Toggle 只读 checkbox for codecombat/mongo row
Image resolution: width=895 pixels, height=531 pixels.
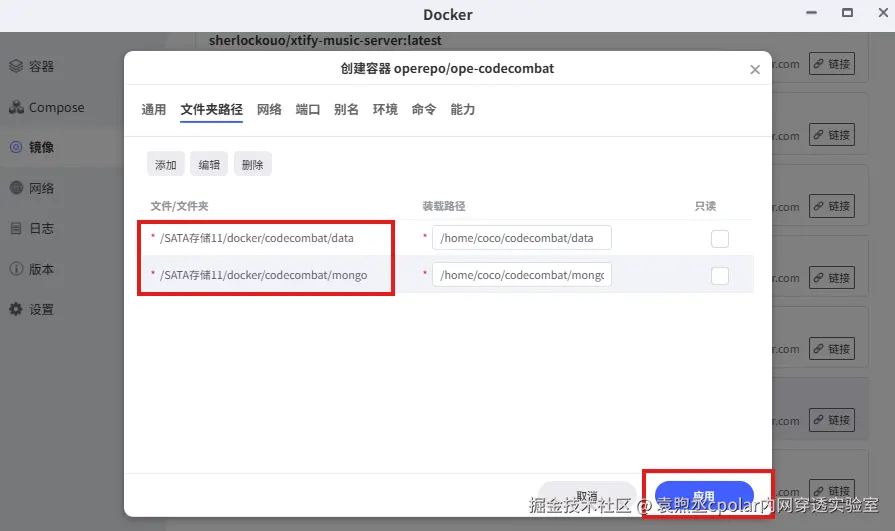point(720,276)
